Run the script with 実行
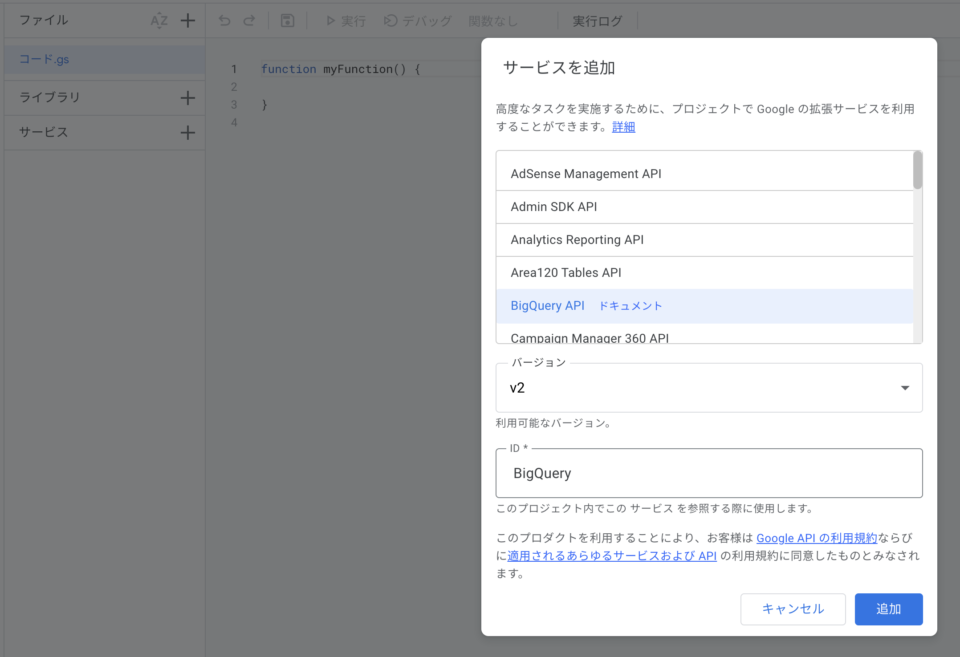This screenshot has width=960, height=657. [343, 20]
